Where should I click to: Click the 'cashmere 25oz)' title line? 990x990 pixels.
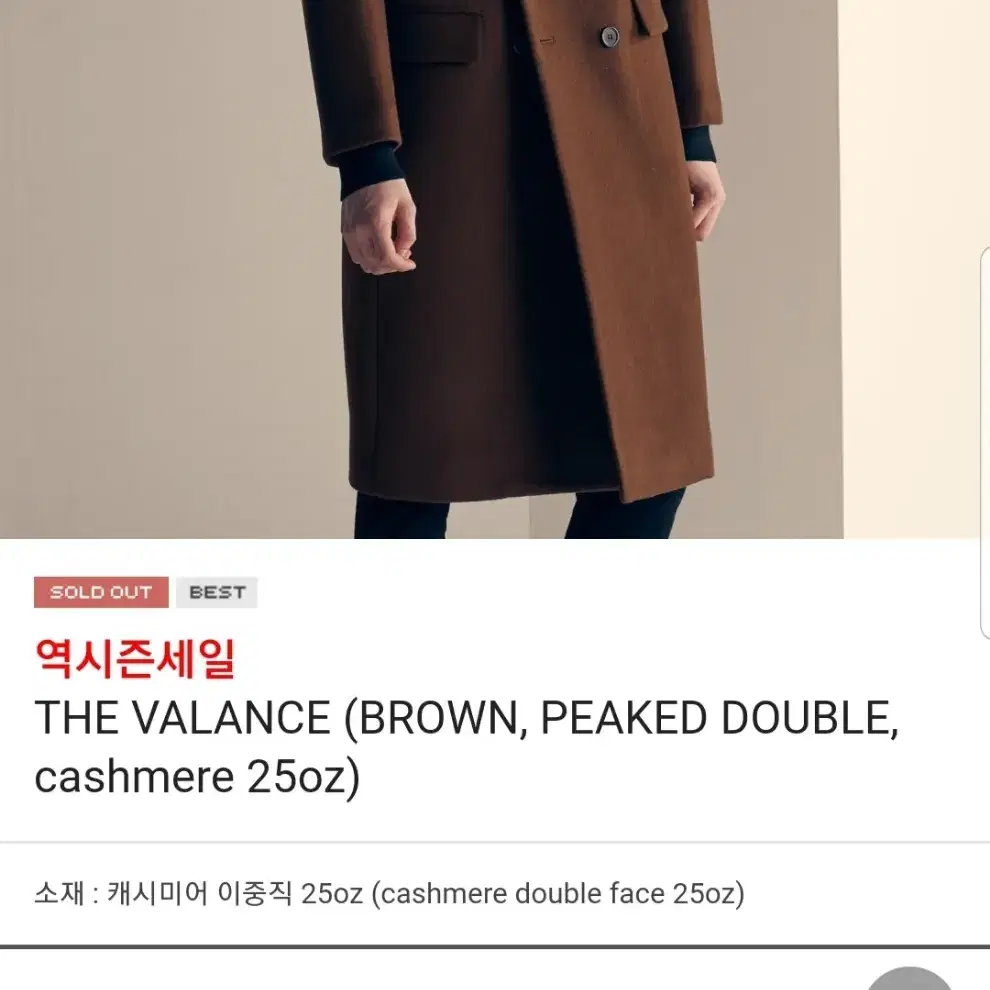(x=197, y=777)
